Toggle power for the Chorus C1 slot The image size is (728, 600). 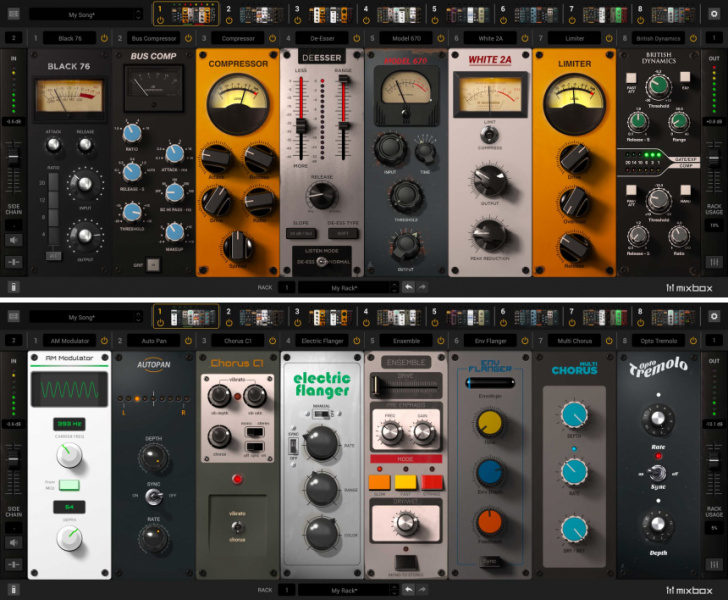coord(272,340)
